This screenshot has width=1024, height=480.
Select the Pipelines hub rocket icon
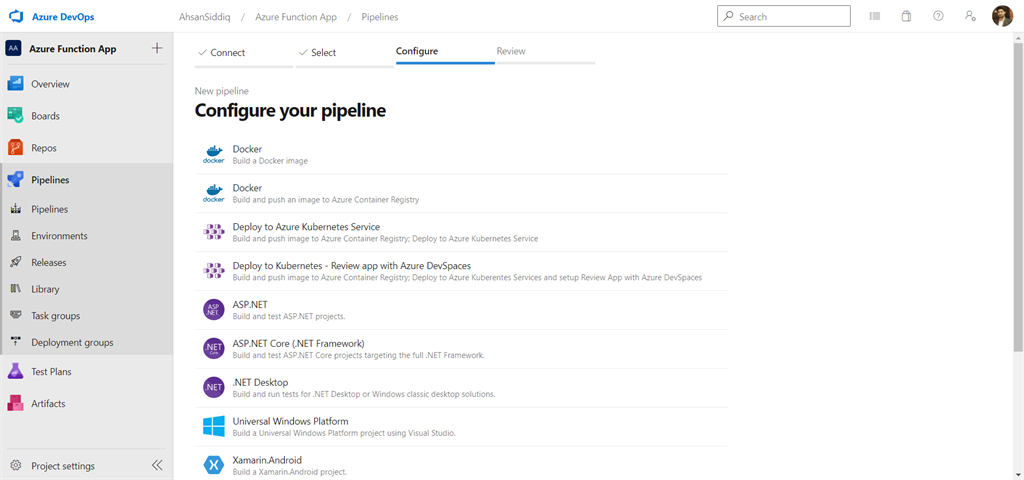click(16, 180)
